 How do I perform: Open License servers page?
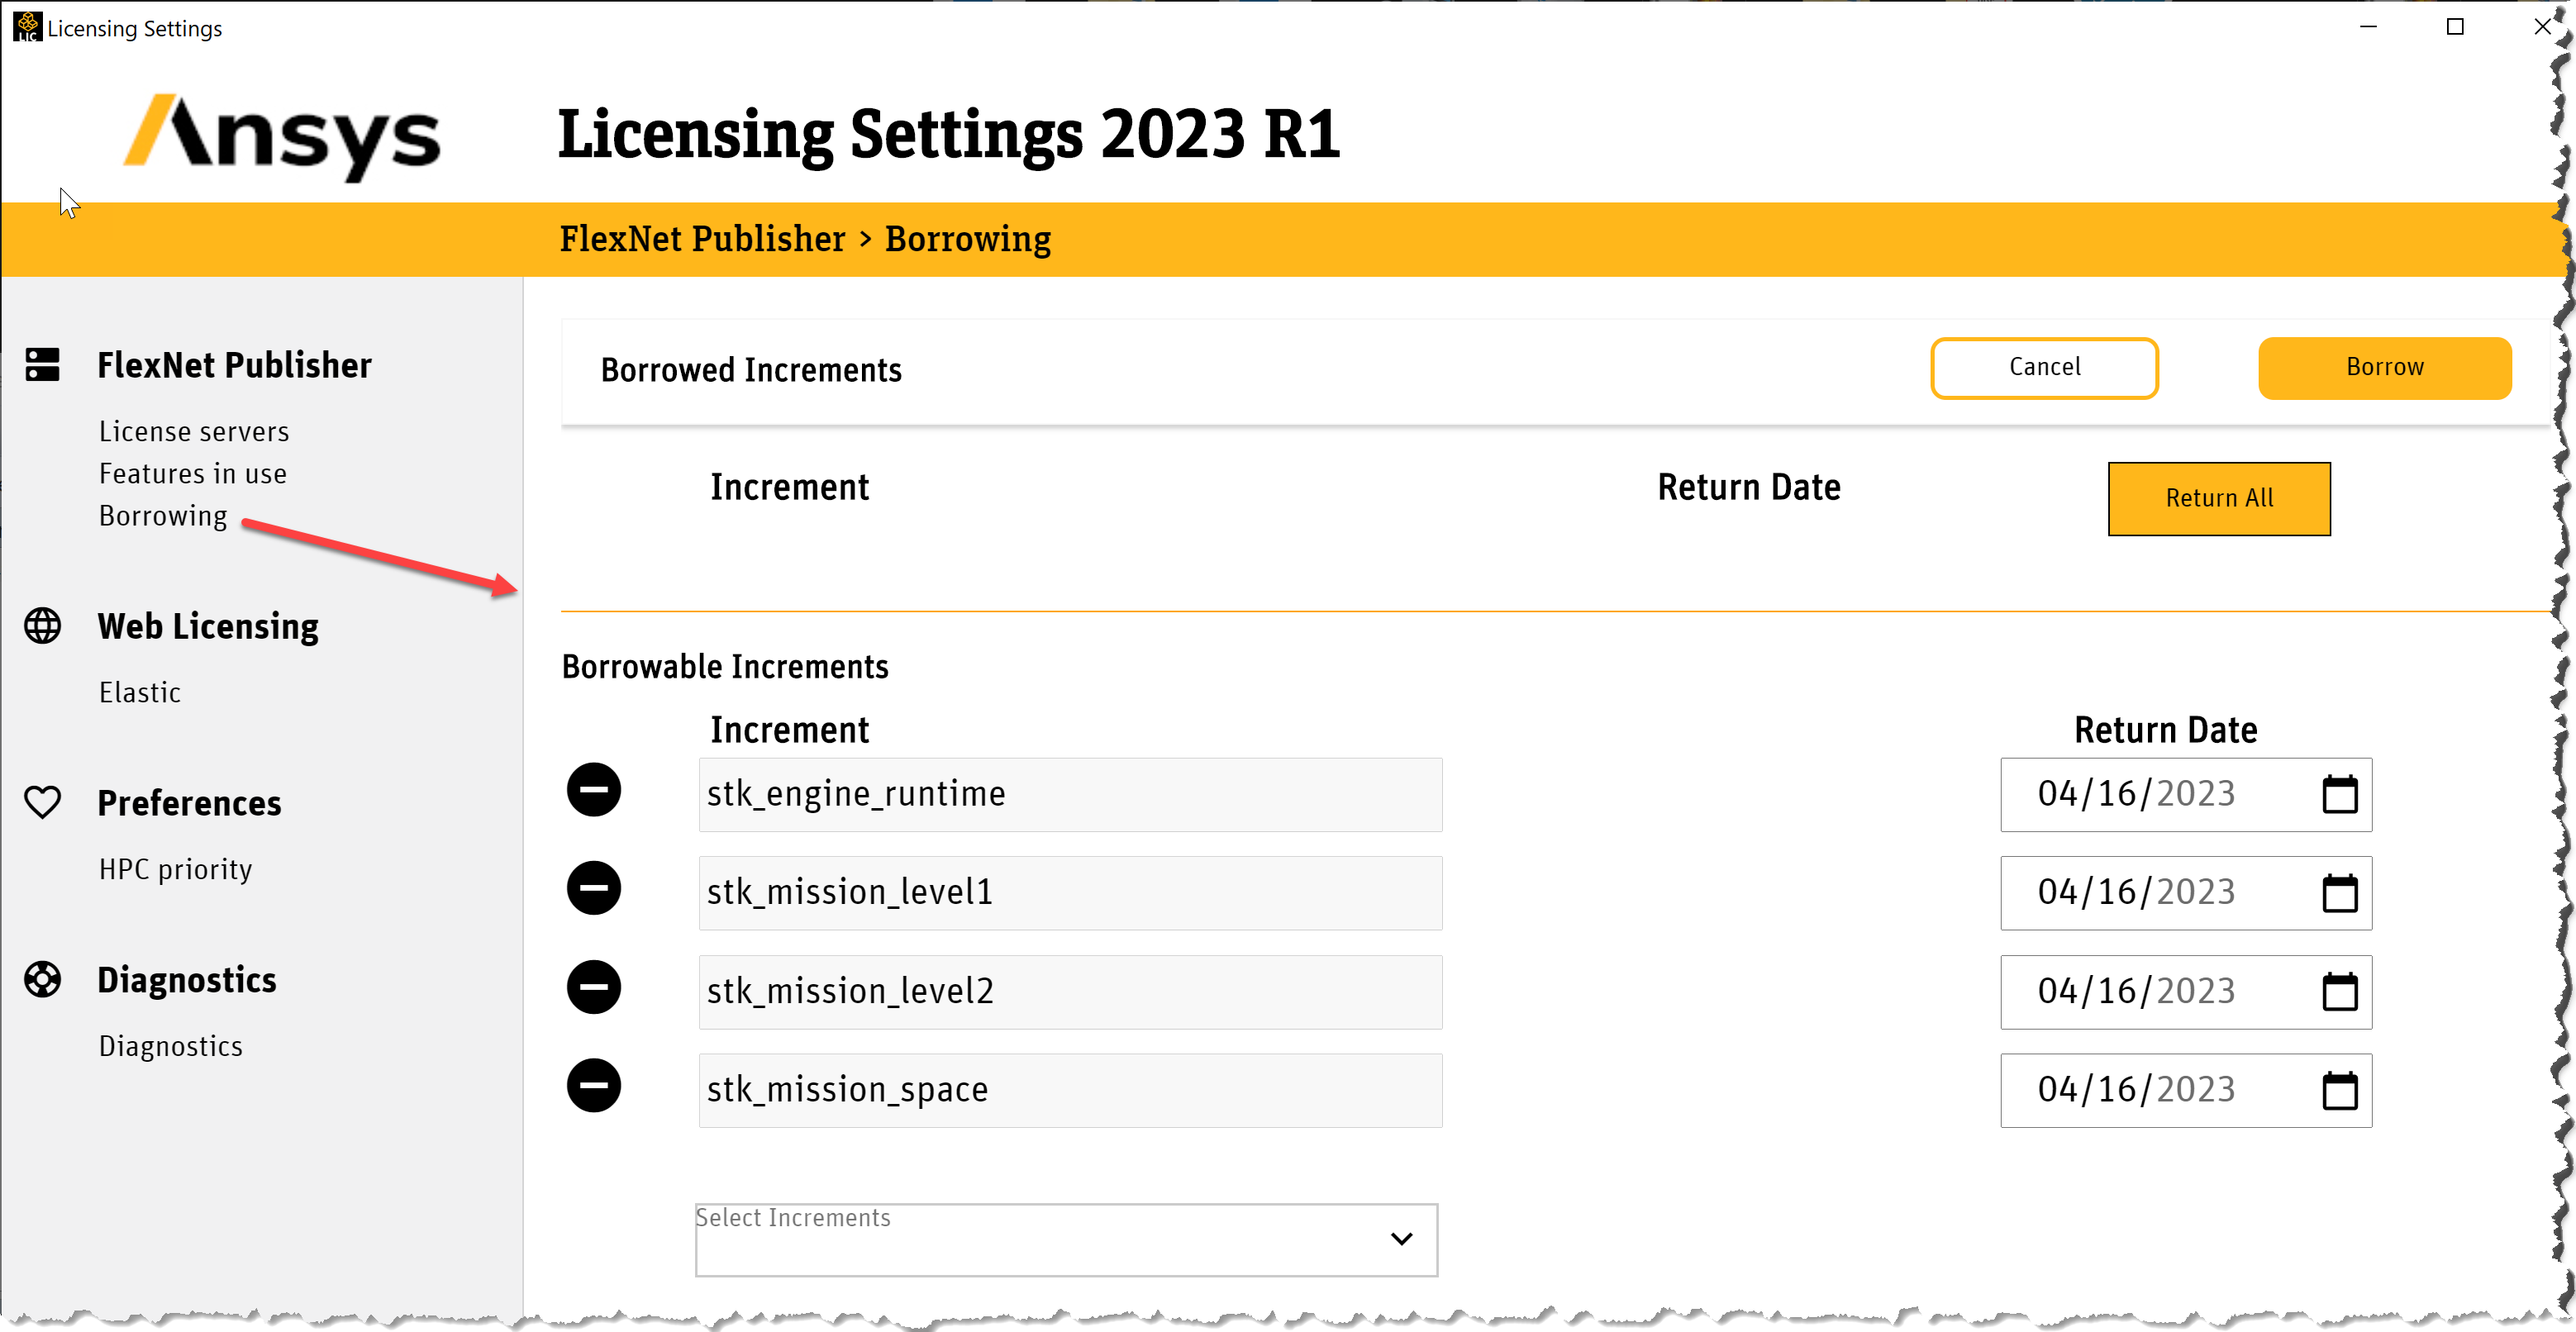pos(194,432)
